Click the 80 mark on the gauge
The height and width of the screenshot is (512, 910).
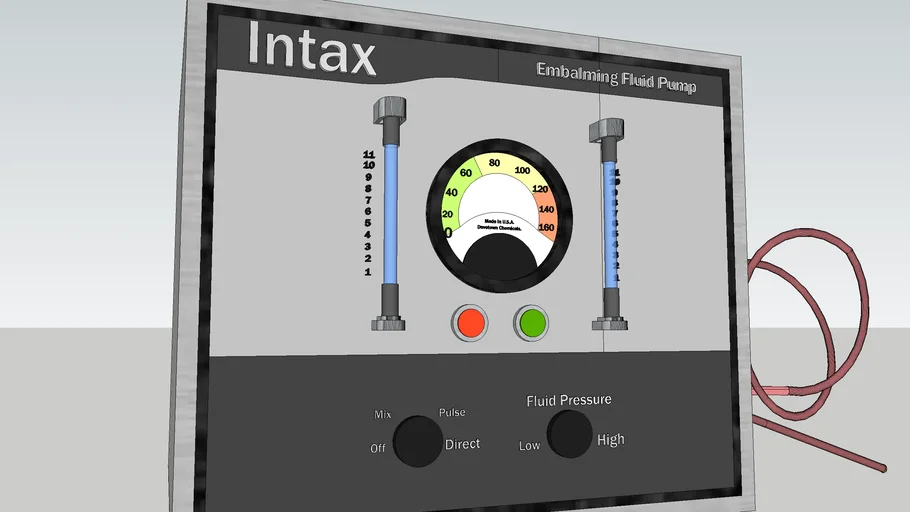coord(493,163)
